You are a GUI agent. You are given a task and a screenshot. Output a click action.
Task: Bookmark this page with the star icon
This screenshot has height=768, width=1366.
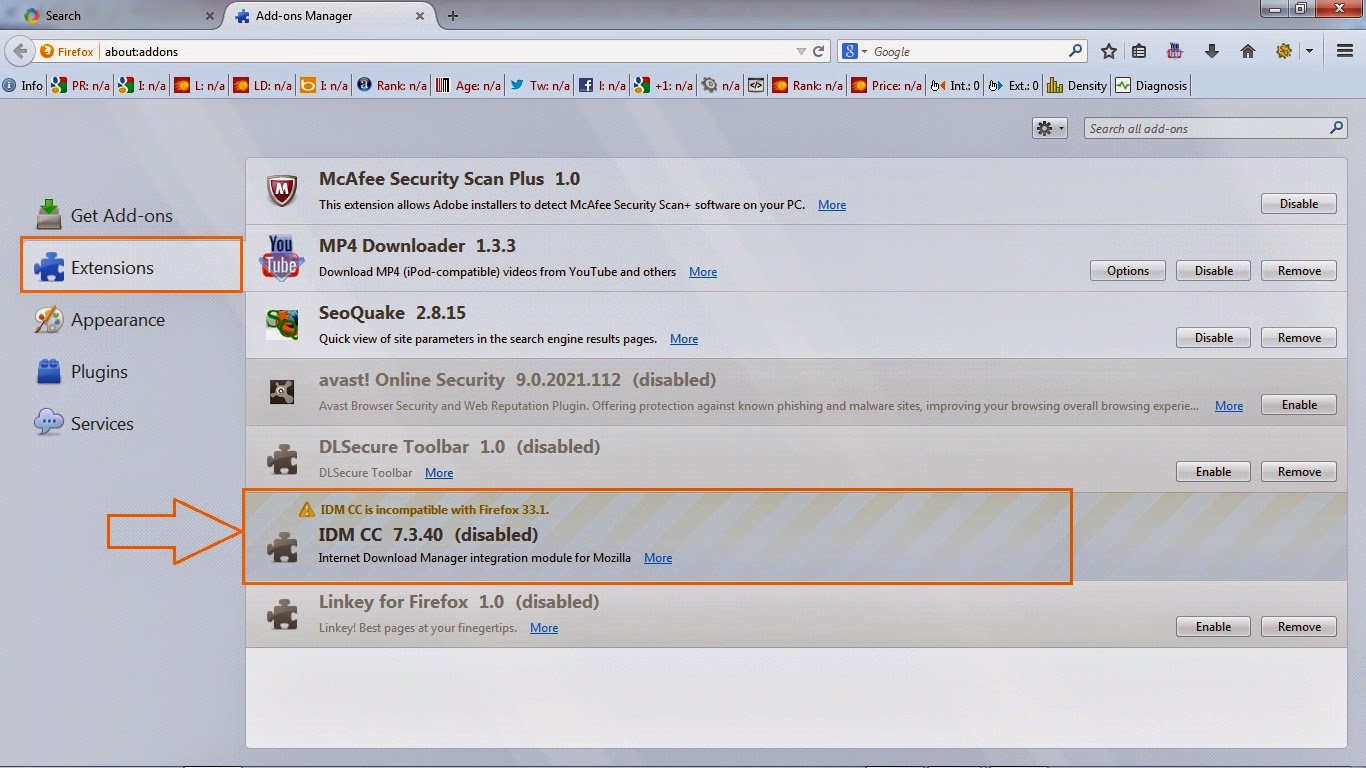1109,51
